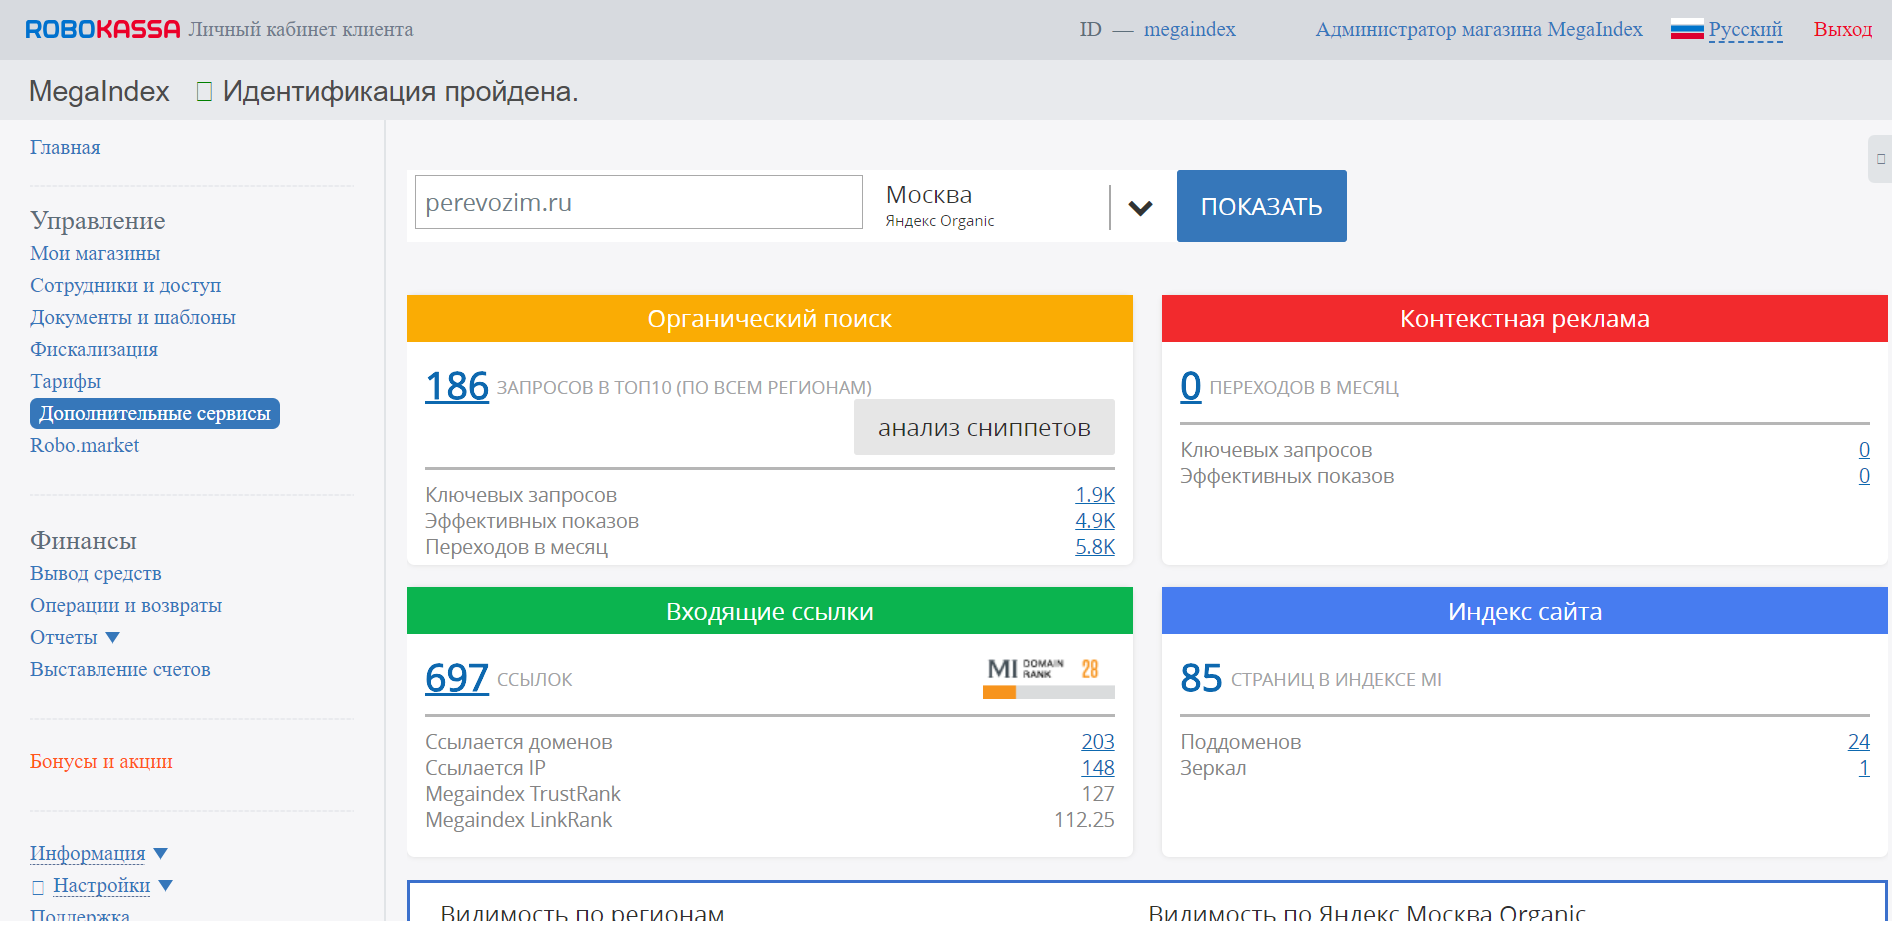Go to Мои магазины
The image size is (1892, 936).
95,253
